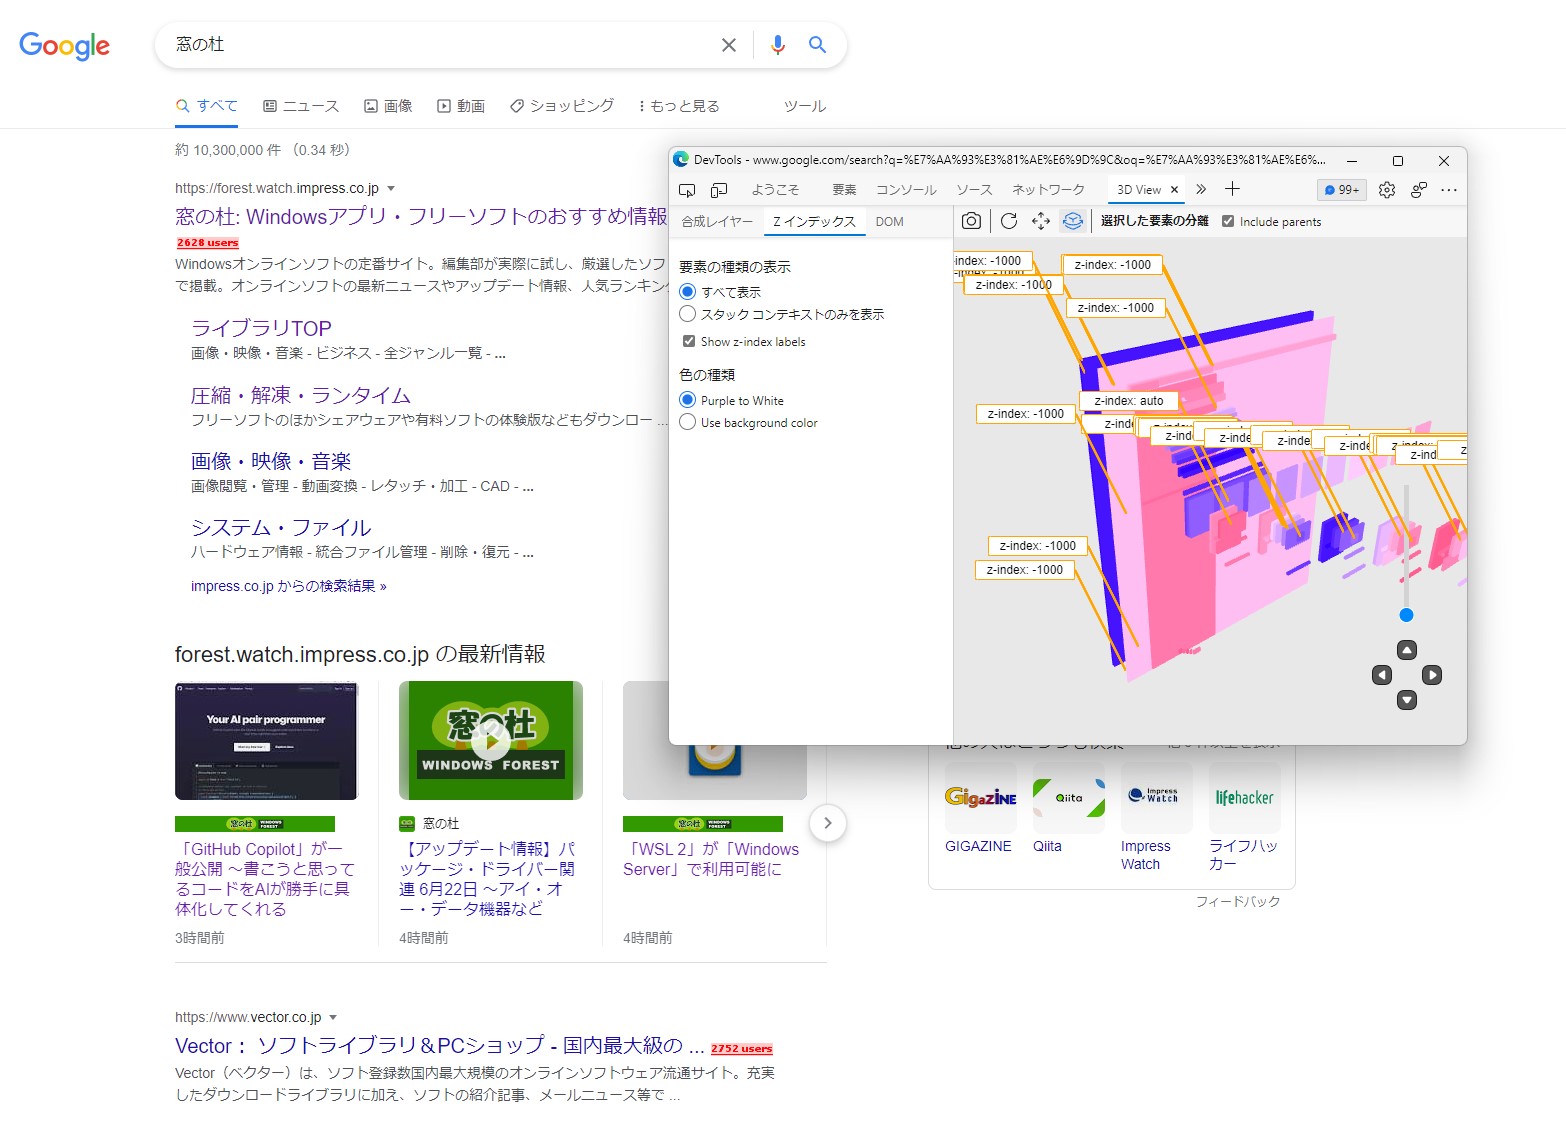This screenshot has height=1142, width=1566.
Task: Select the pan/move tool in 3D View
Action: tap(1040, 221)
